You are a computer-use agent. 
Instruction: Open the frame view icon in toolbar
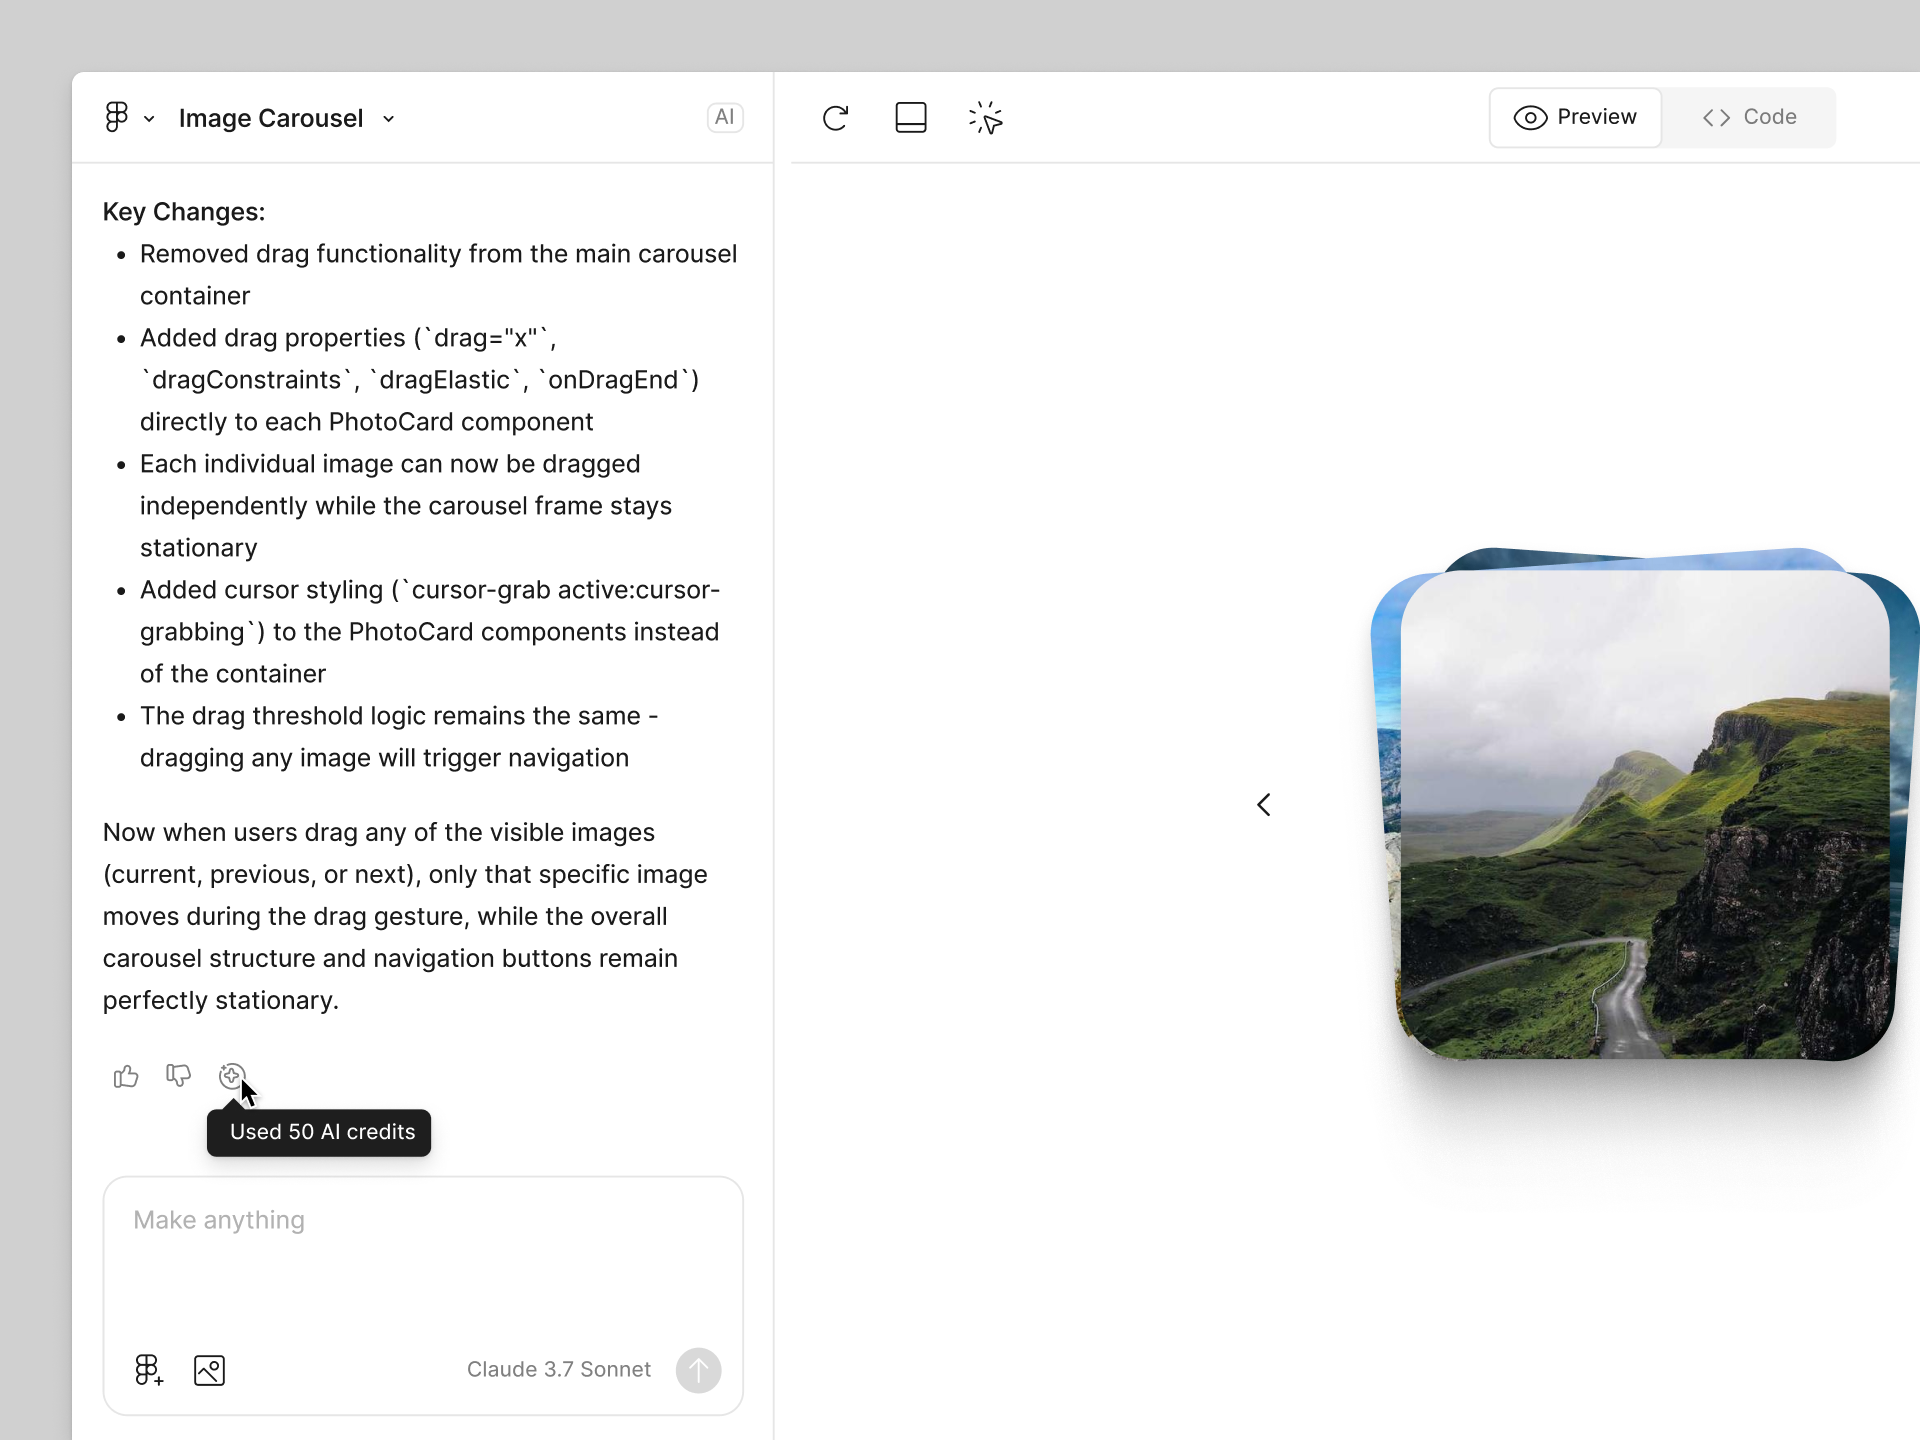[910, 117]
